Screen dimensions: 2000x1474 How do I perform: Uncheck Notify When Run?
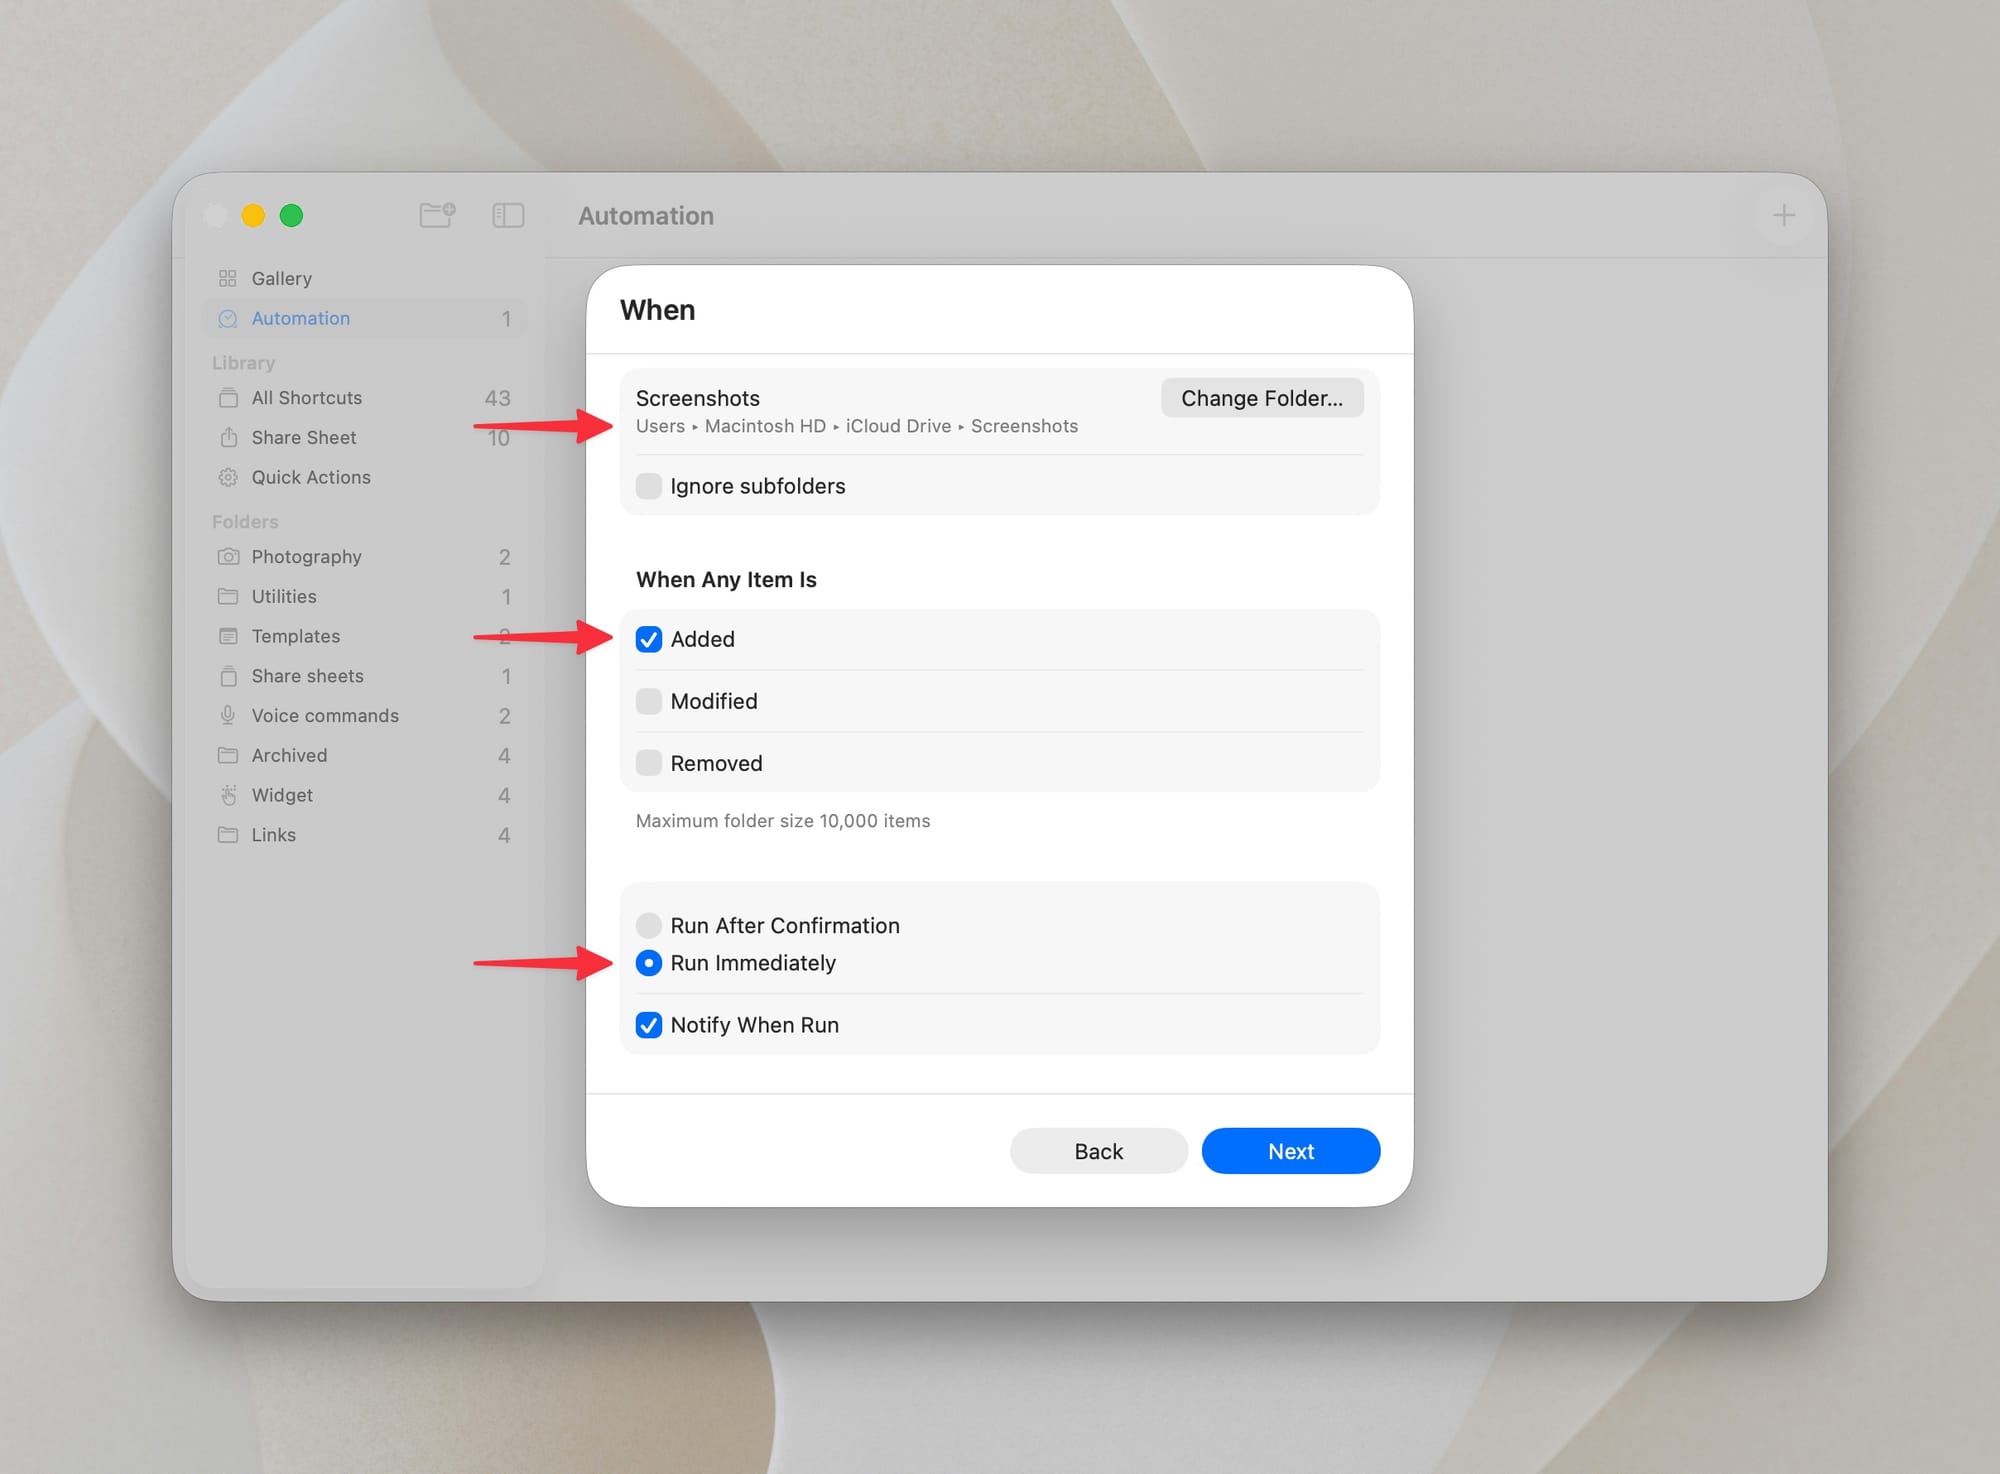coord(649,1024)
